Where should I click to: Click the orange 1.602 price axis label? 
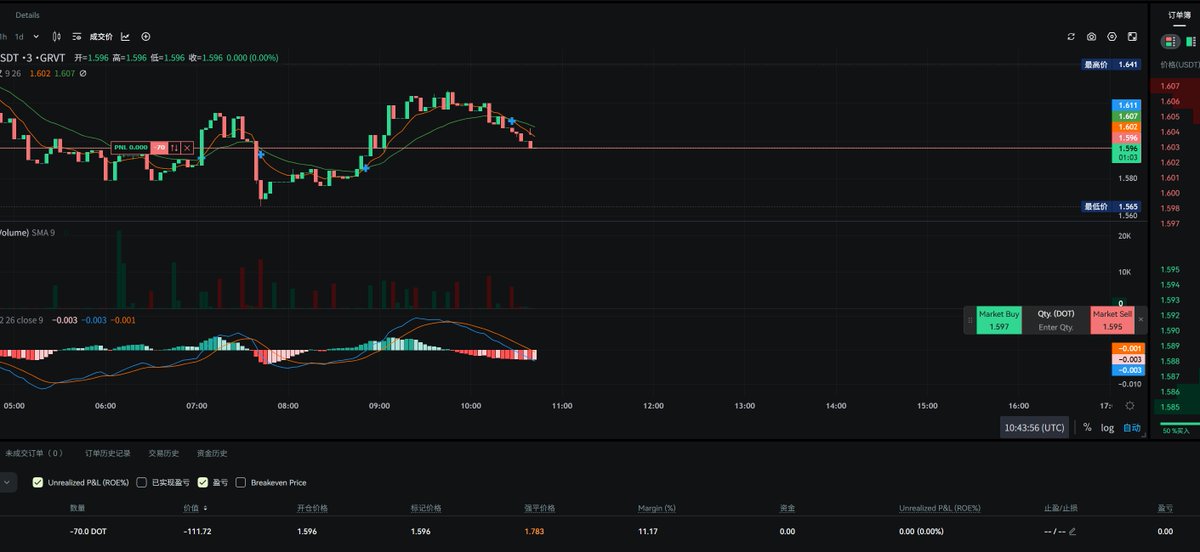1127,127
